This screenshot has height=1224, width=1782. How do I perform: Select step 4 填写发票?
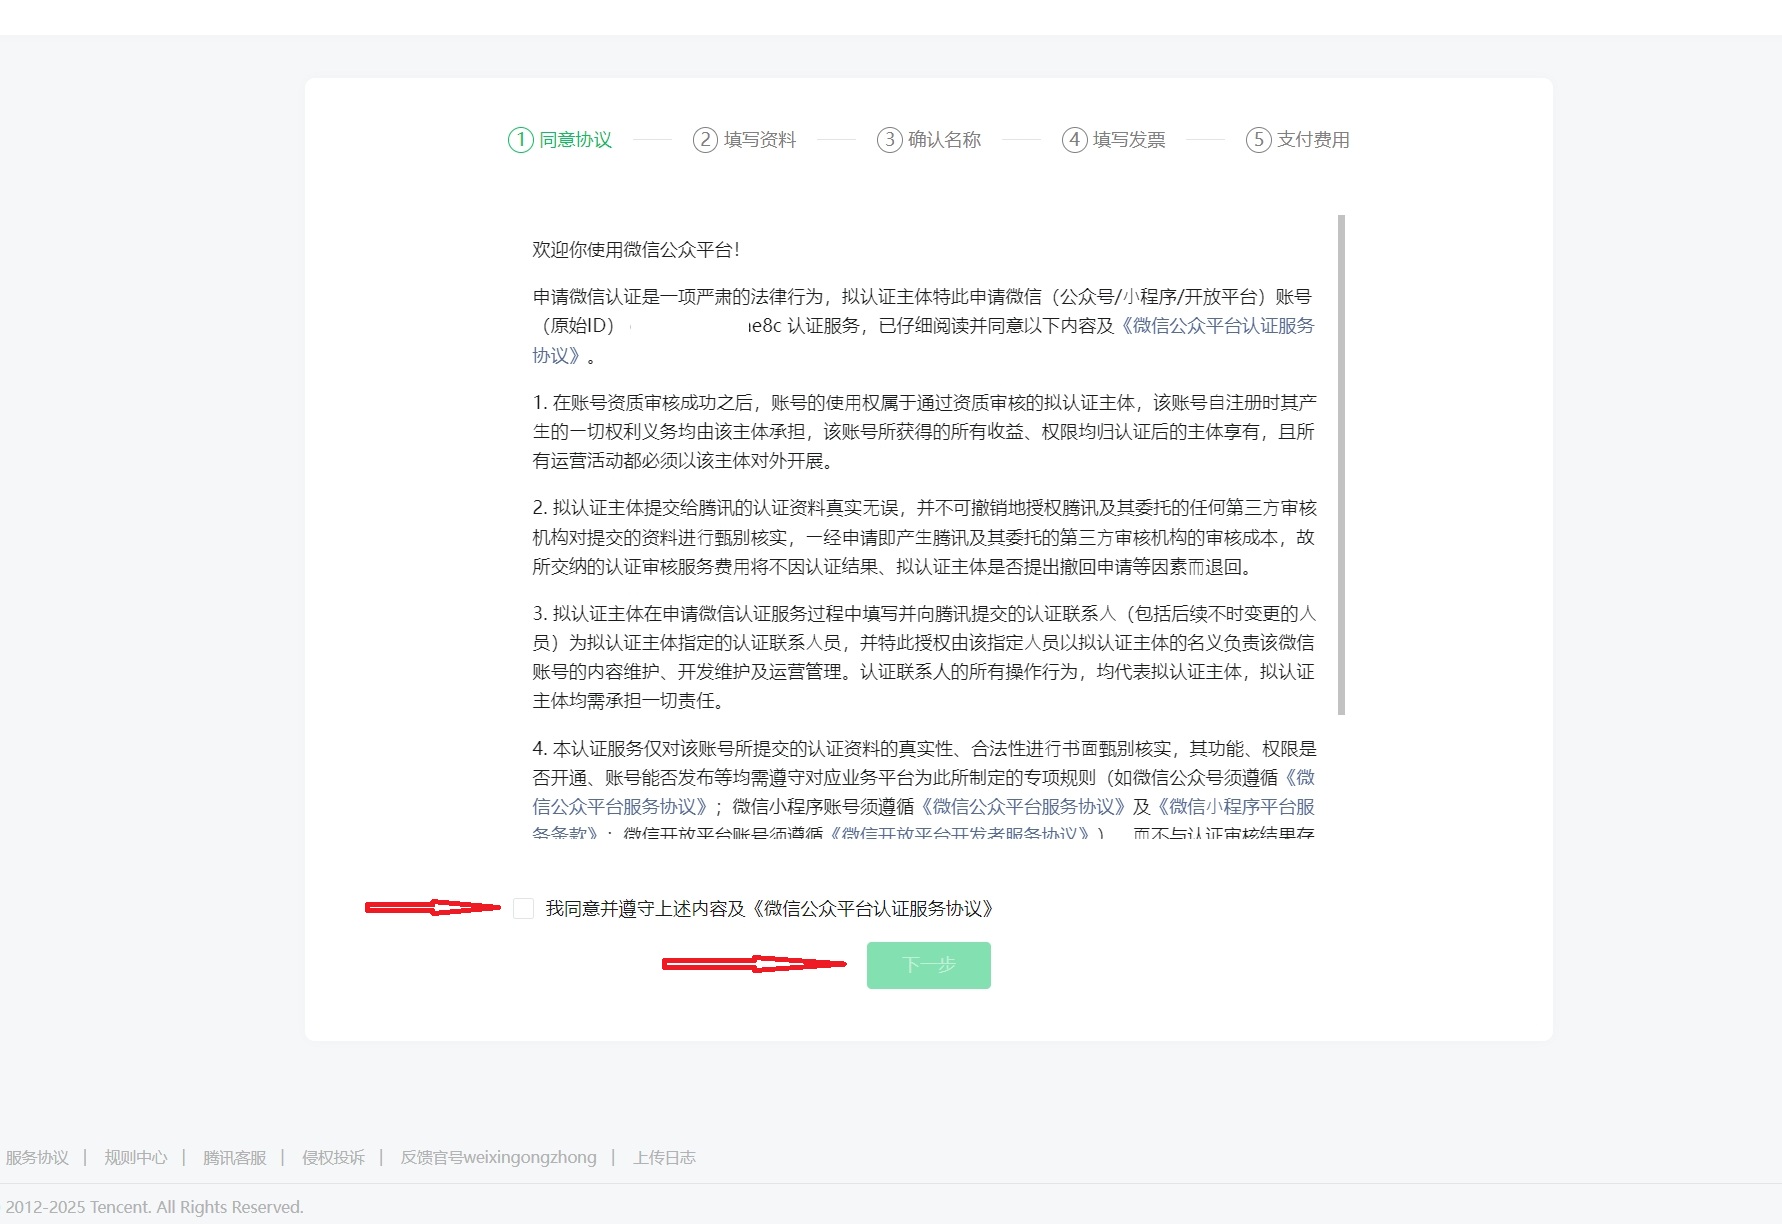(1114, 140)
